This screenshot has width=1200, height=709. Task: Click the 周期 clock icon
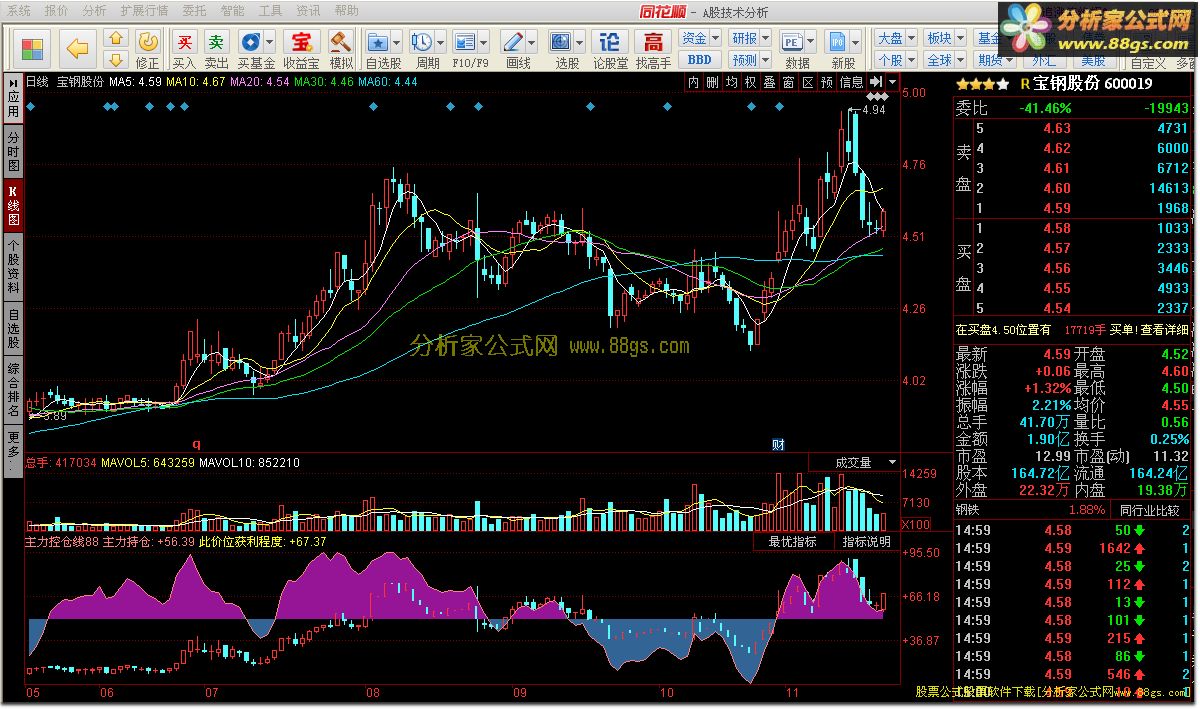(421, 41)
